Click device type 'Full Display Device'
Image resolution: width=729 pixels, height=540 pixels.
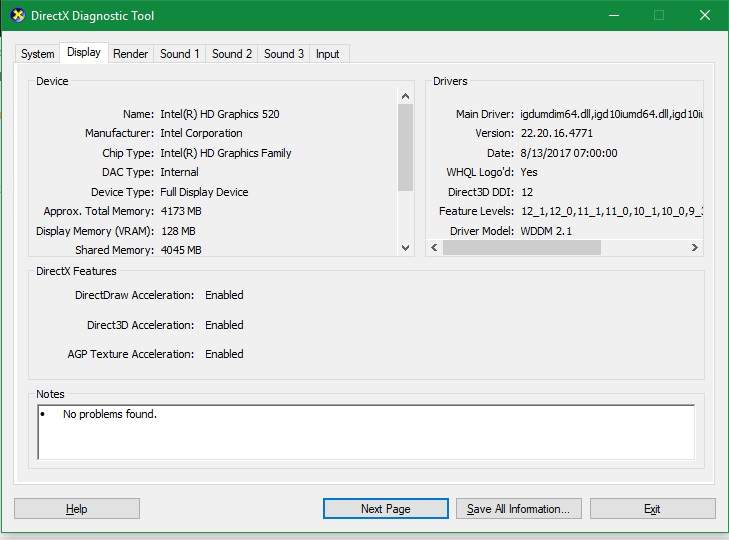click(204, 192)
